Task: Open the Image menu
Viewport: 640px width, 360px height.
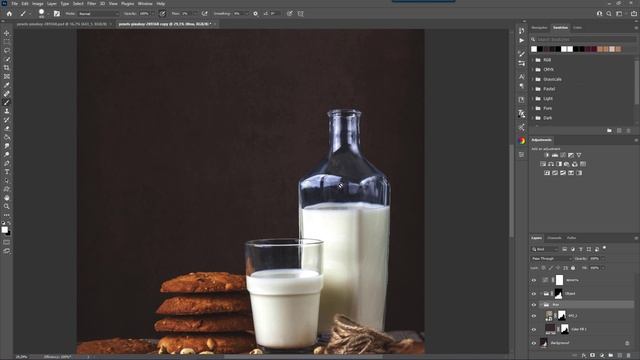Action: point(38,3)
